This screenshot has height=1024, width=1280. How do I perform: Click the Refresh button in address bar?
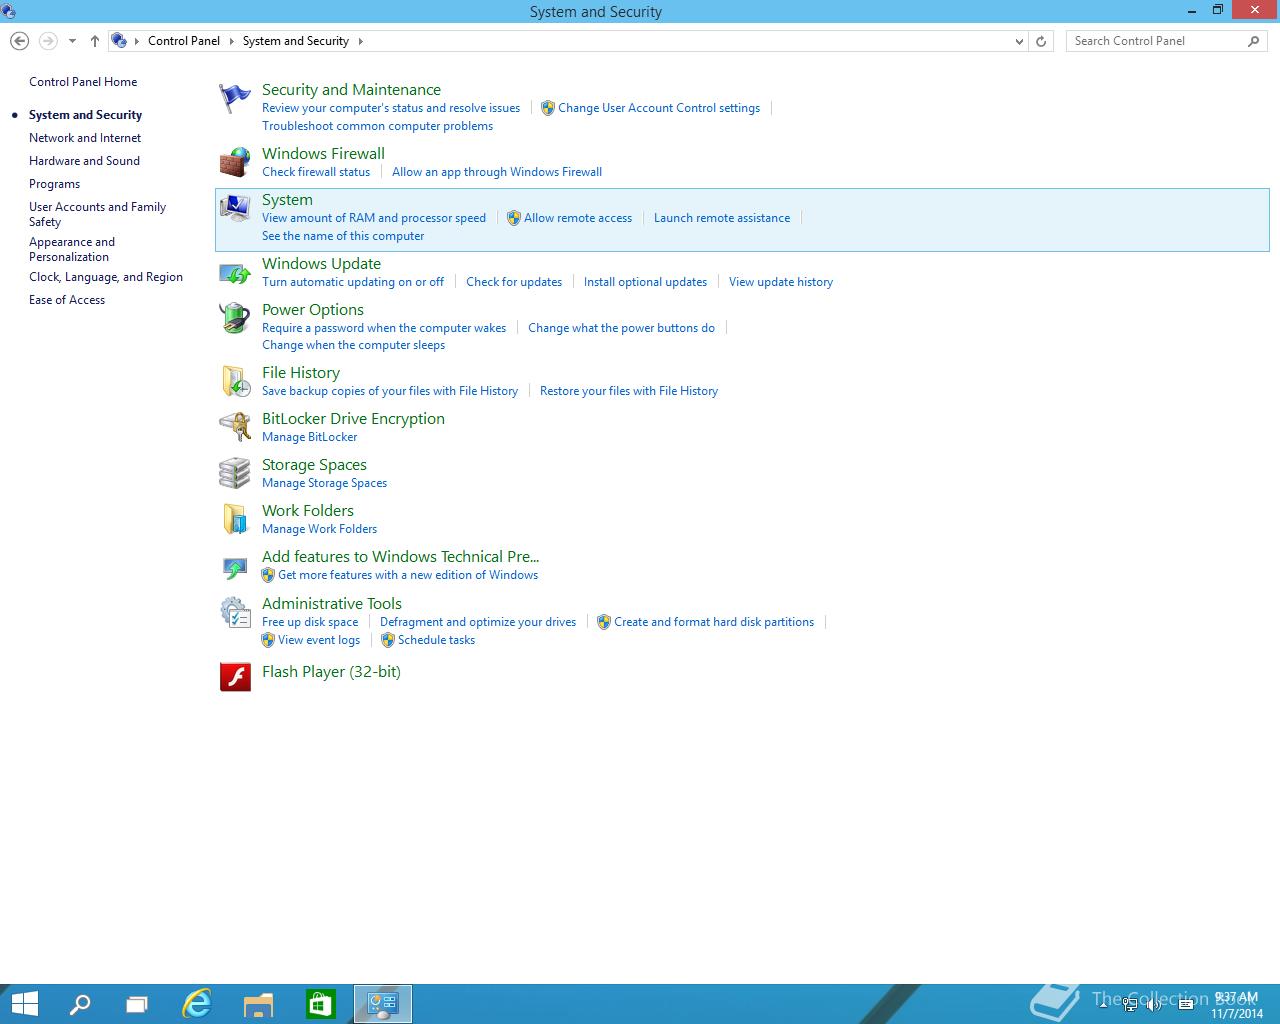1041,41
